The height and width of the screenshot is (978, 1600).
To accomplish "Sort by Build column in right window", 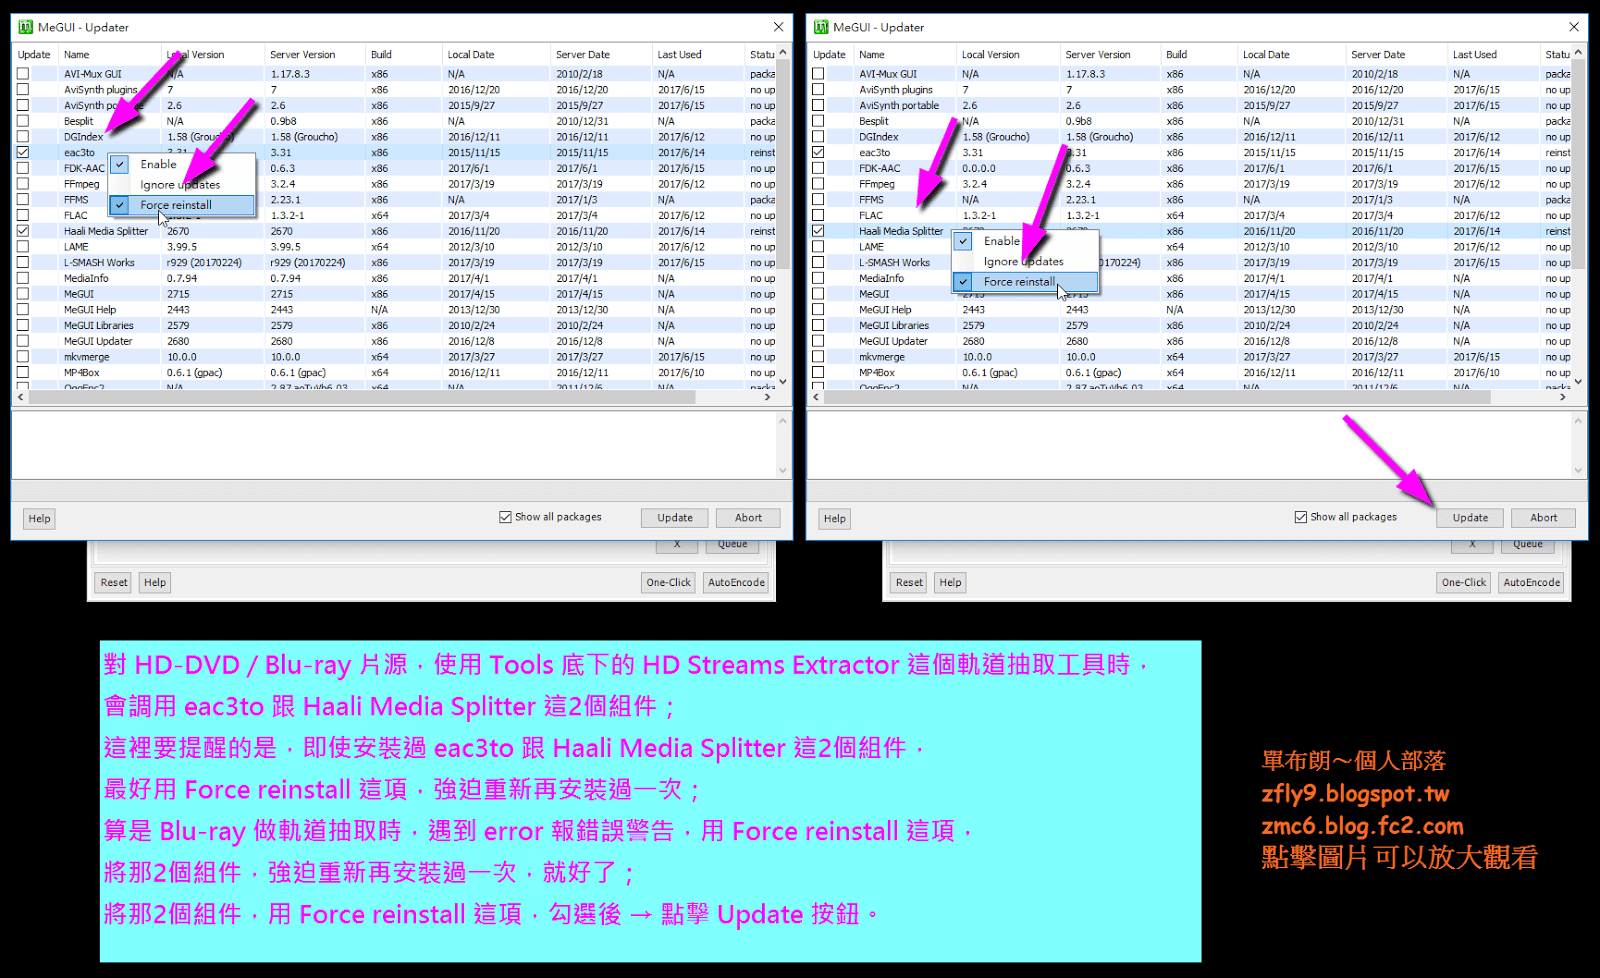I will 1199,55.
